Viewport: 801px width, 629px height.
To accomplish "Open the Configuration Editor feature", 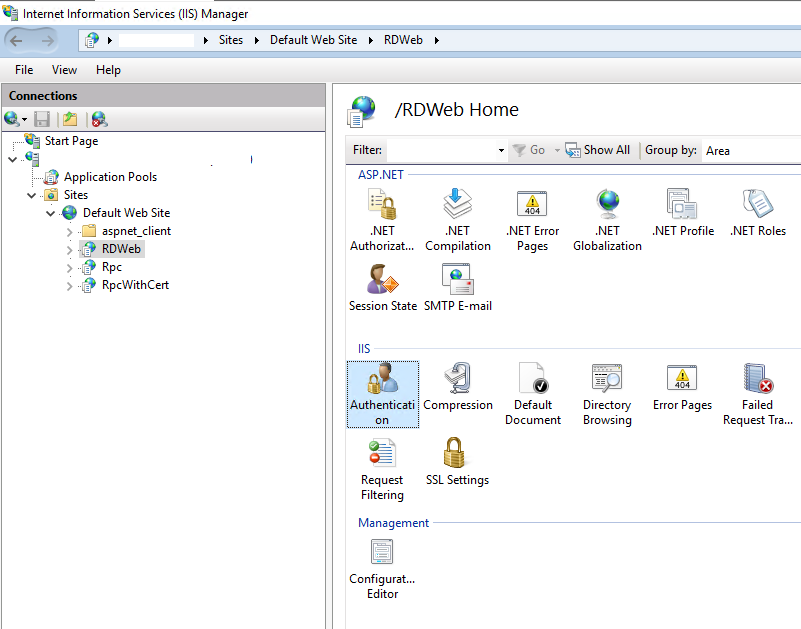I will click(x=382, y=569).
